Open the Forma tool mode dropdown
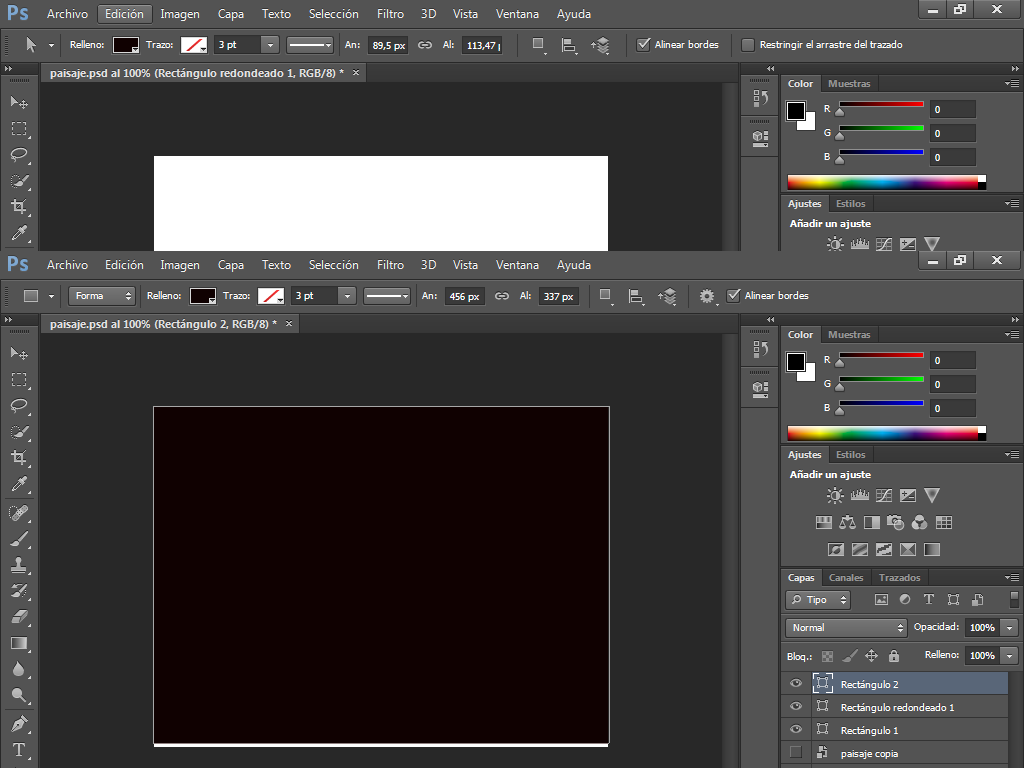This screenshot has width=1024, height=768. pos(102,296)
